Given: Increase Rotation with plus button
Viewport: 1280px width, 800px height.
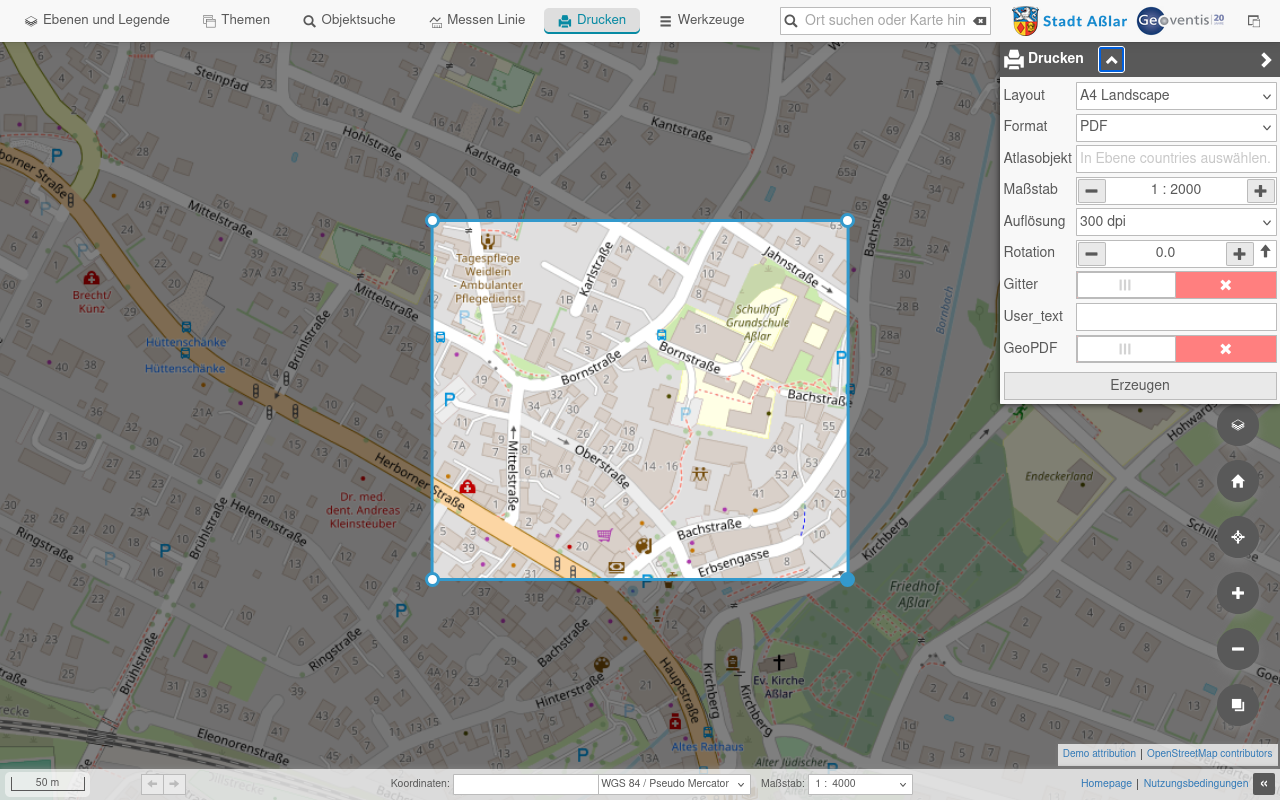Looking at the screenshot, I should click(x=1240, y=254).
